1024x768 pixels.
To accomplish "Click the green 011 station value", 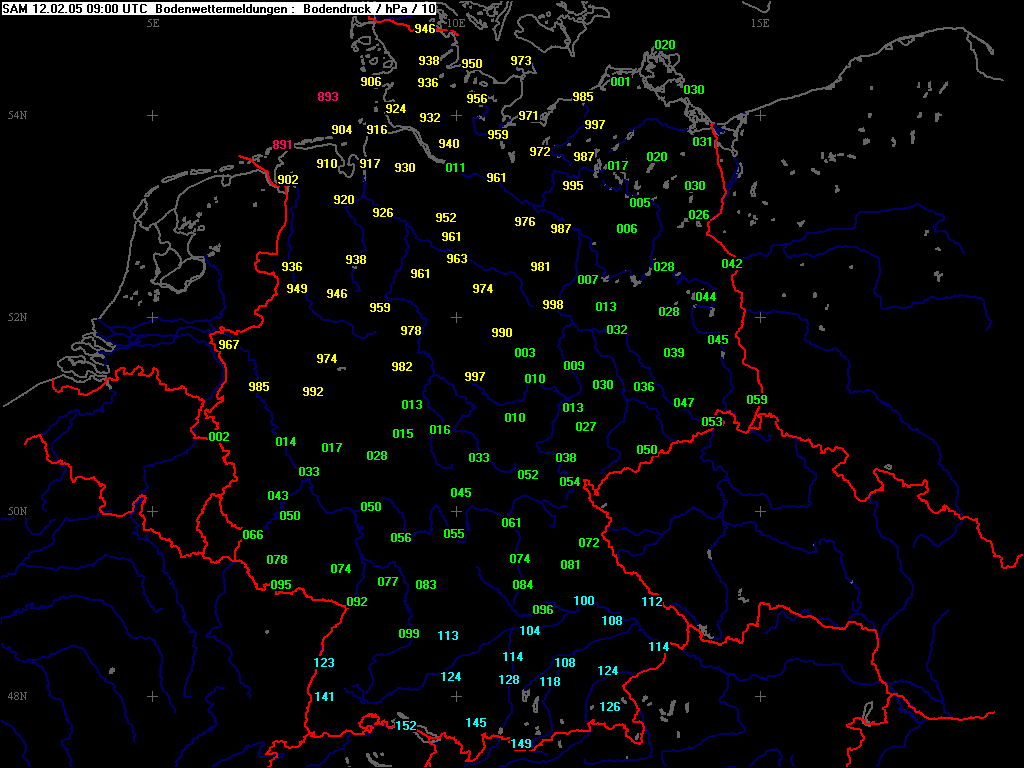I will click(x=455, y=168).
